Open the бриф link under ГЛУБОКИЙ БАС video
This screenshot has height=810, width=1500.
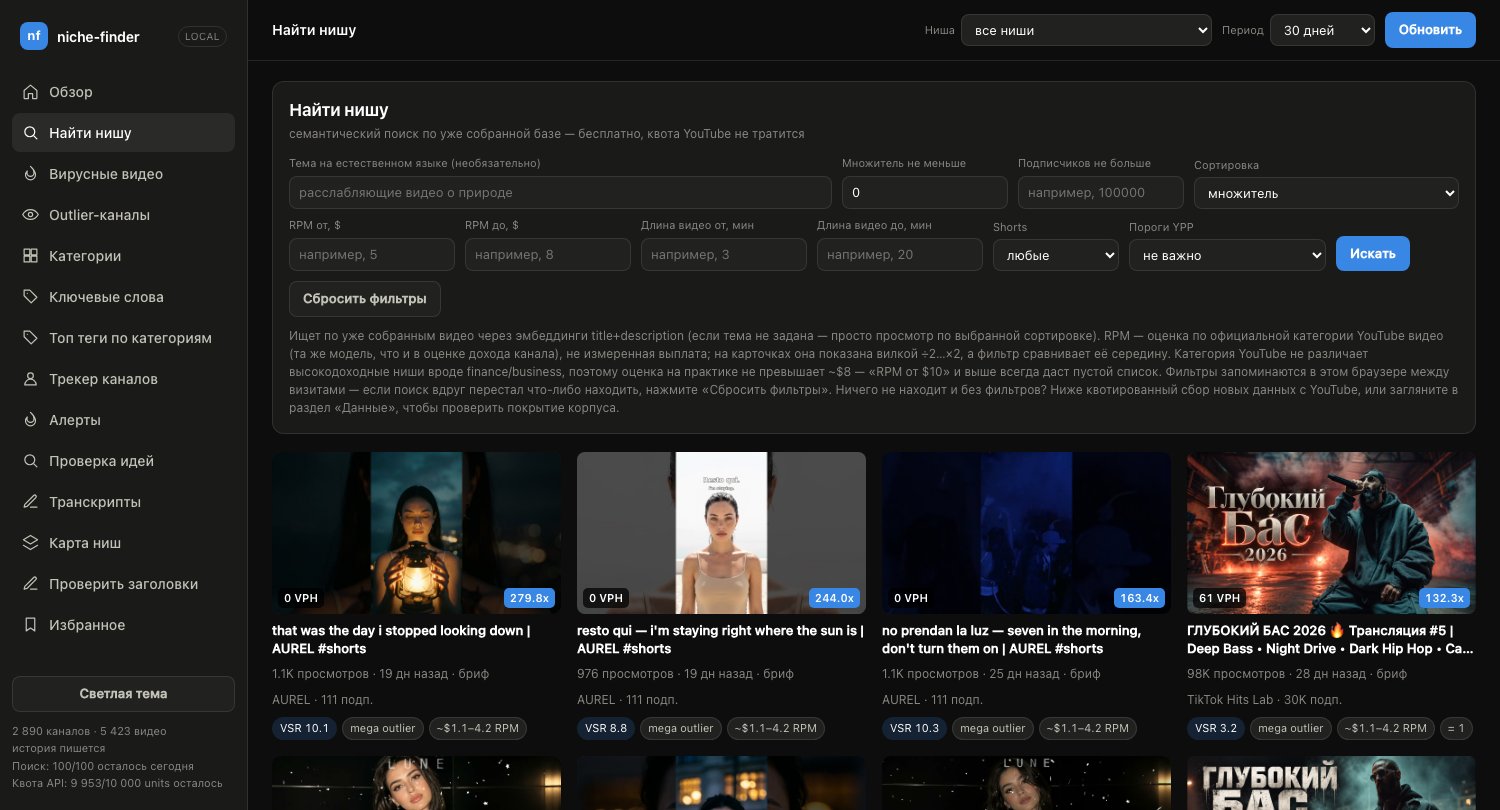(x=1390, y=674)
